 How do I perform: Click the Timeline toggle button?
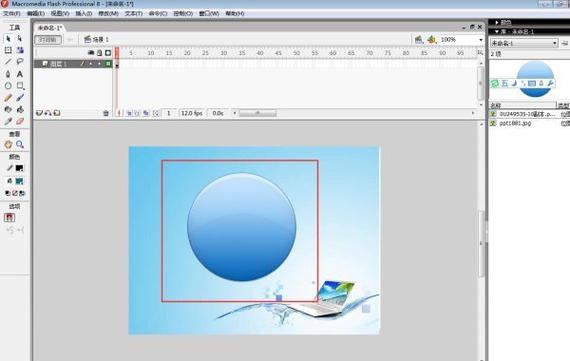(x=48, y=40)
